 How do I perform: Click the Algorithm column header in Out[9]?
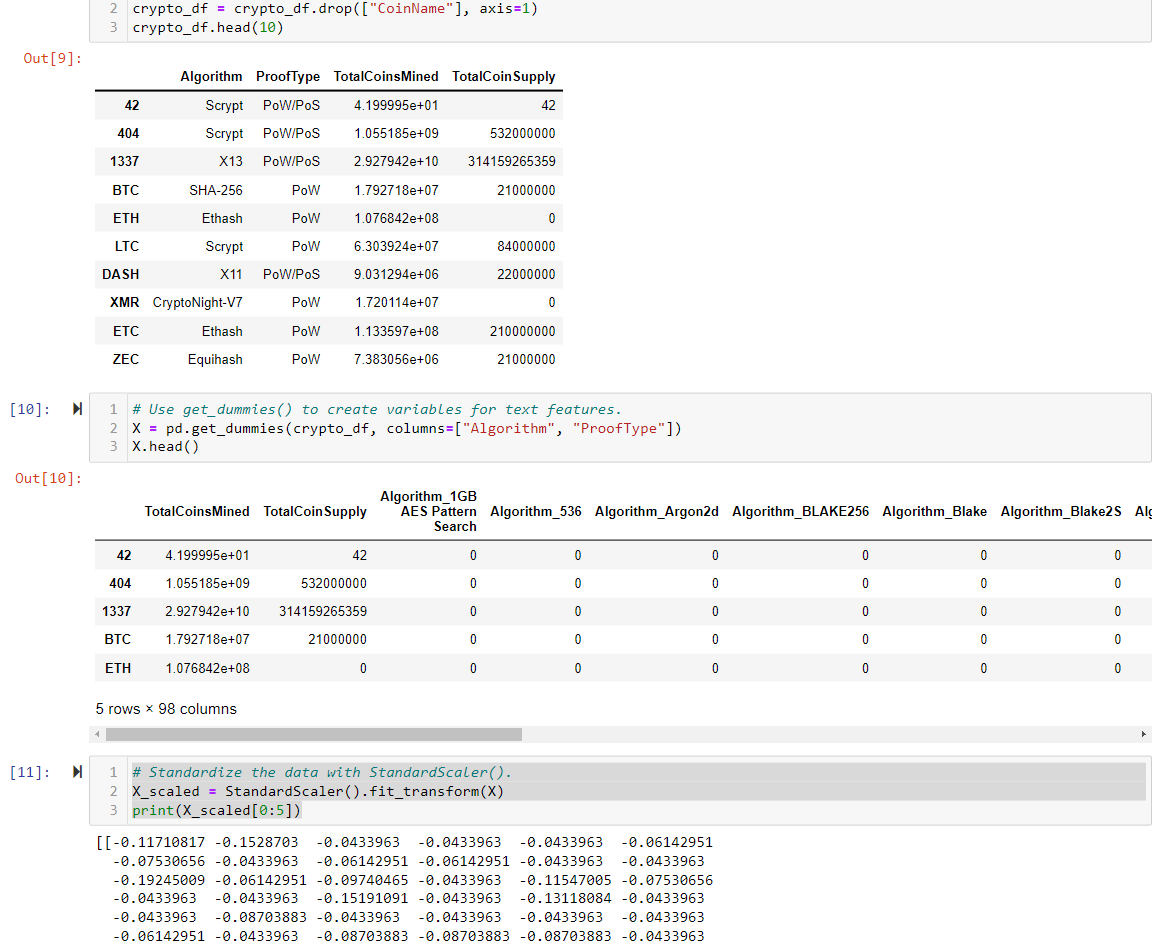click(211, 76)
